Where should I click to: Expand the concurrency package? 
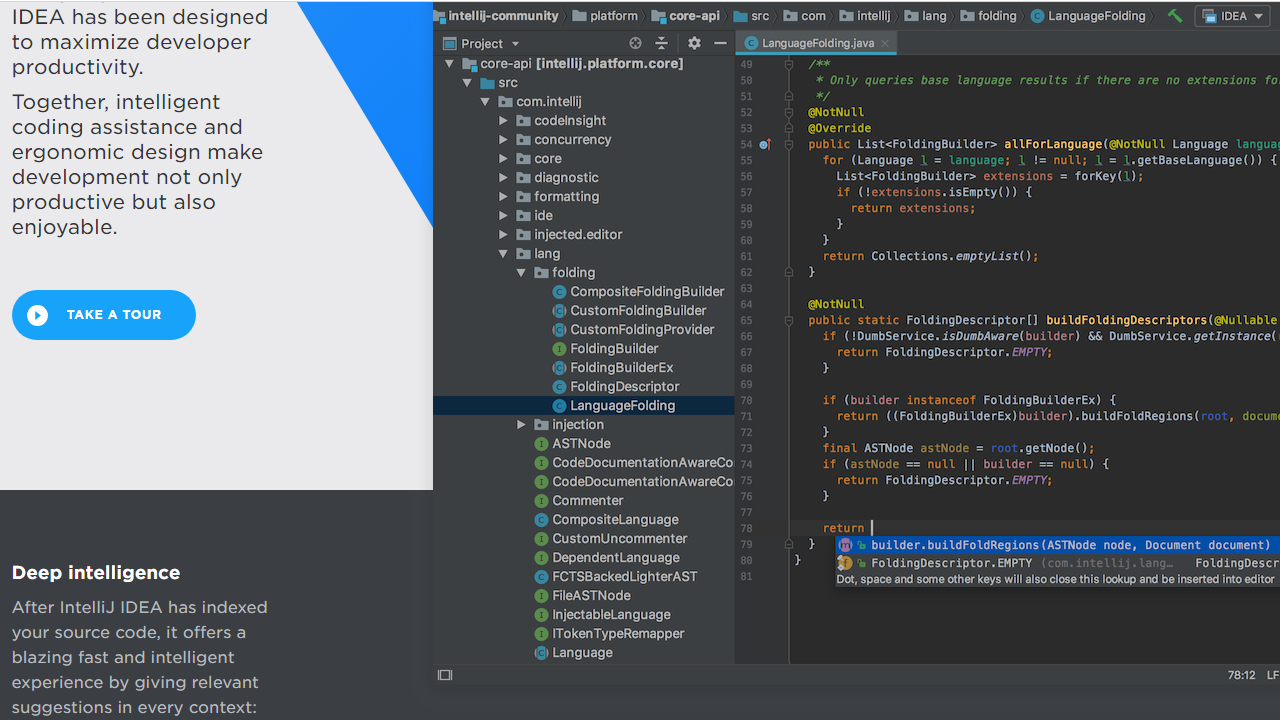coord(504,140)
